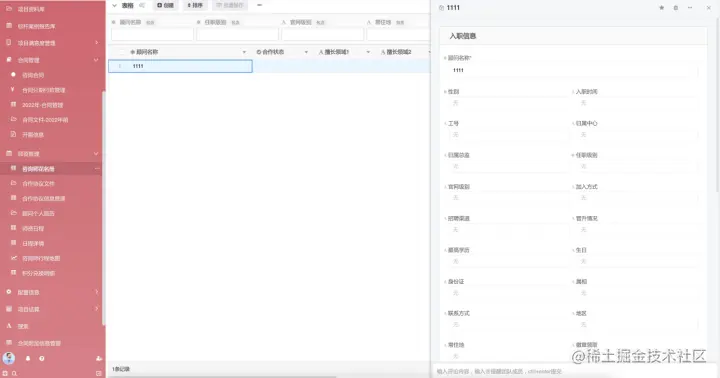This screenshot has height=378, width=720.
Task: Collapse the 合同管理 sidebar group
Action: pos(96,60)
